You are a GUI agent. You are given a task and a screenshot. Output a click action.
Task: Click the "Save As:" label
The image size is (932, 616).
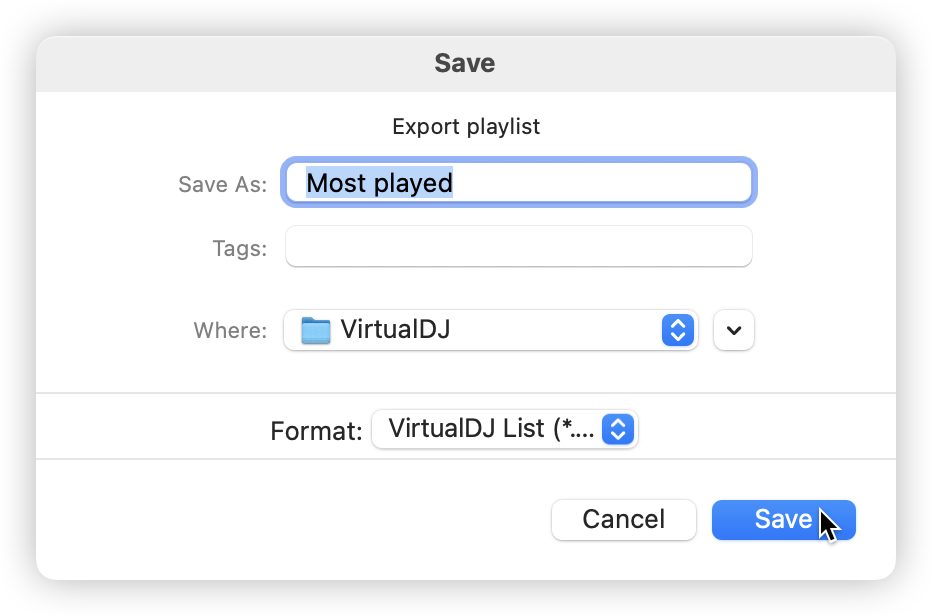pos(222,184)
